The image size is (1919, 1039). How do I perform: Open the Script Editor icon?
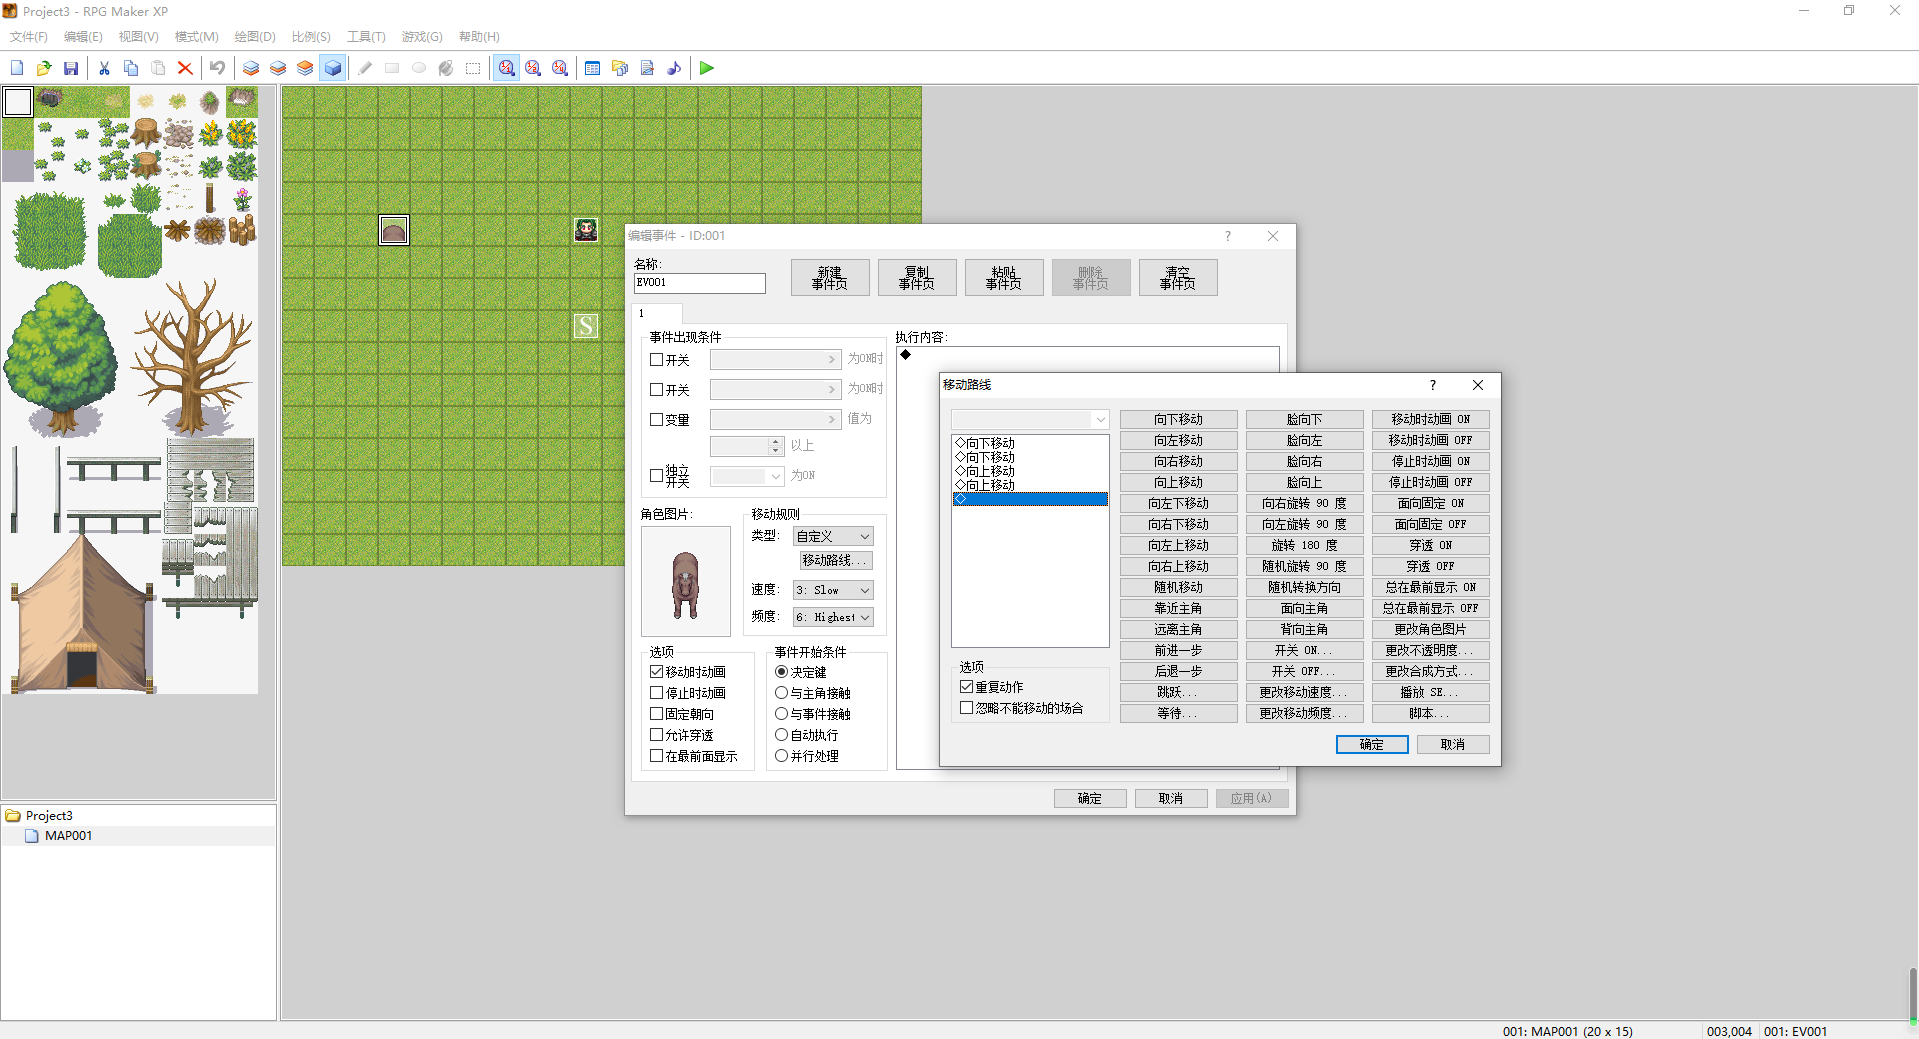click(647, 68)
